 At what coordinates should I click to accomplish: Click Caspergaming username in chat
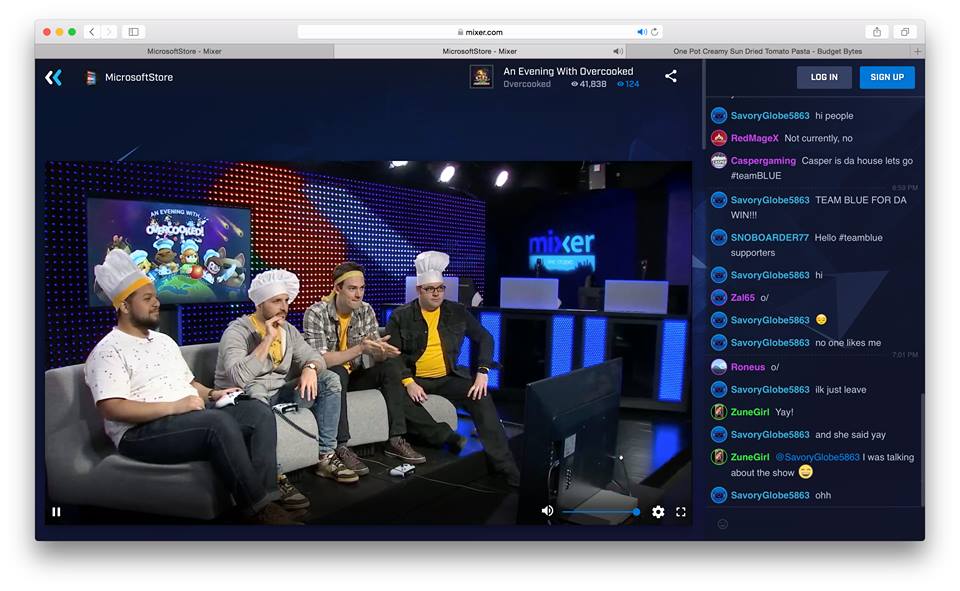coord(763,160)
